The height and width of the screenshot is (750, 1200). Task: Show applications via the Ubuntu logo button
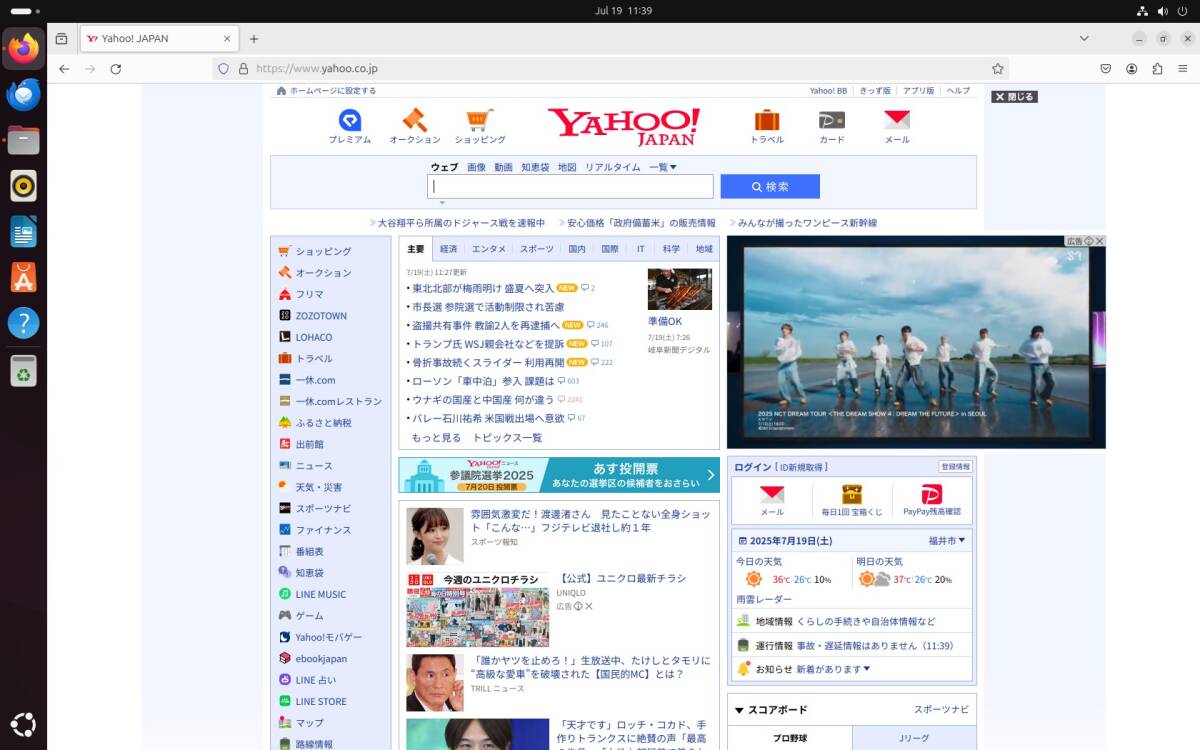tap(23, 725)
